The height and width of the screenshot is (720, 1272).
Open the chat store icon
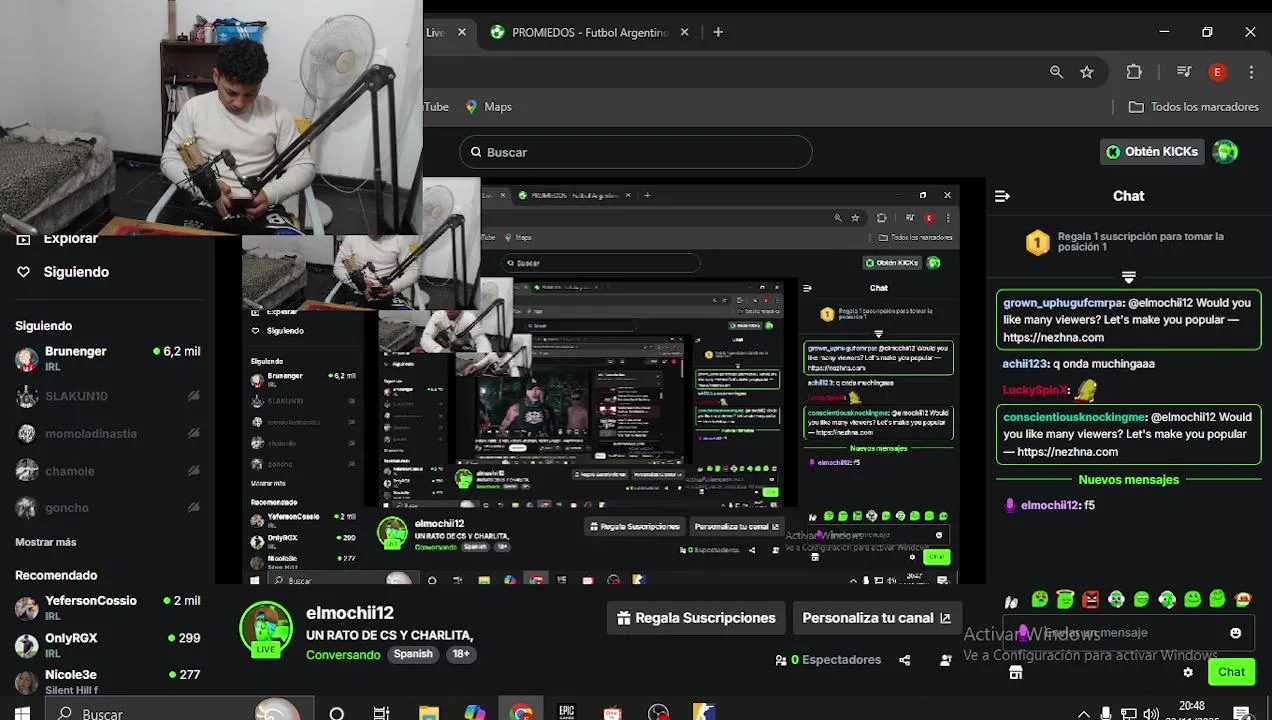click(x=1015, y=673)
